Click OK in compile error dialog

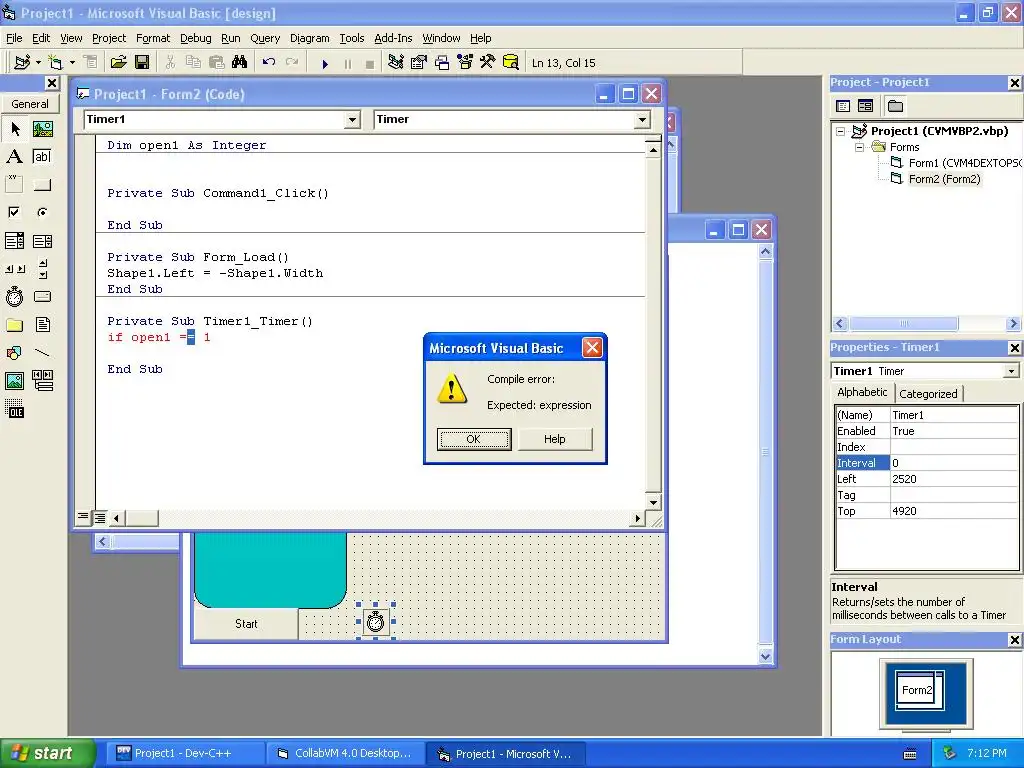tap(473, 439)
